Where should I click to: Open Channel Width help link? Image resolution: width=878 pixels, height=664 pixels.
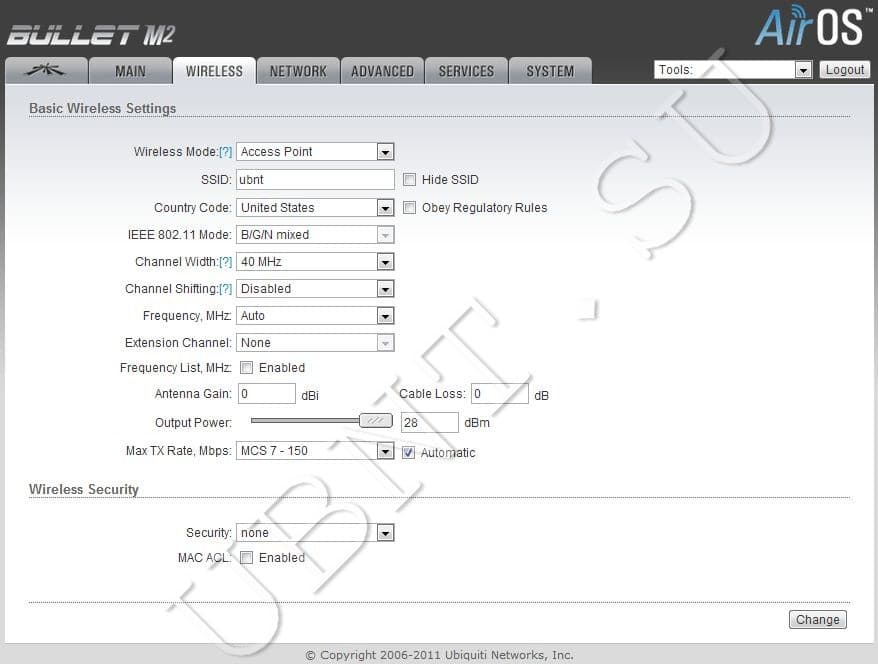(x=225, y=261)
